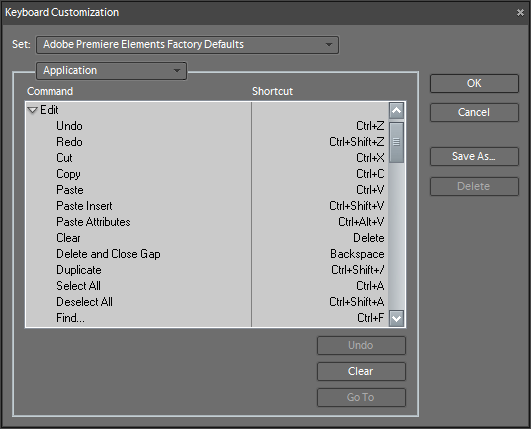Cancel the Keyboard Customization dialog
531x429 pixels.
474,112
